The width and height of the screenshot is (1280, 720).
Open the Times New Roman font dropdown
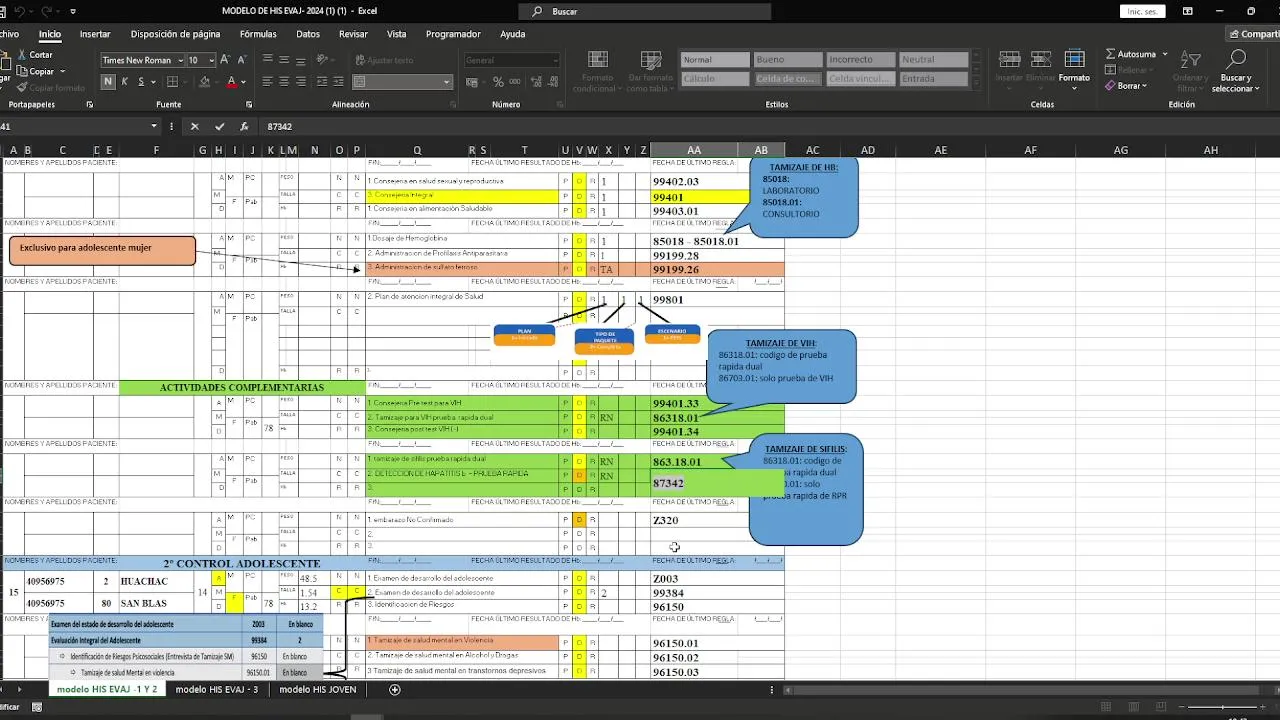point(179,60)
